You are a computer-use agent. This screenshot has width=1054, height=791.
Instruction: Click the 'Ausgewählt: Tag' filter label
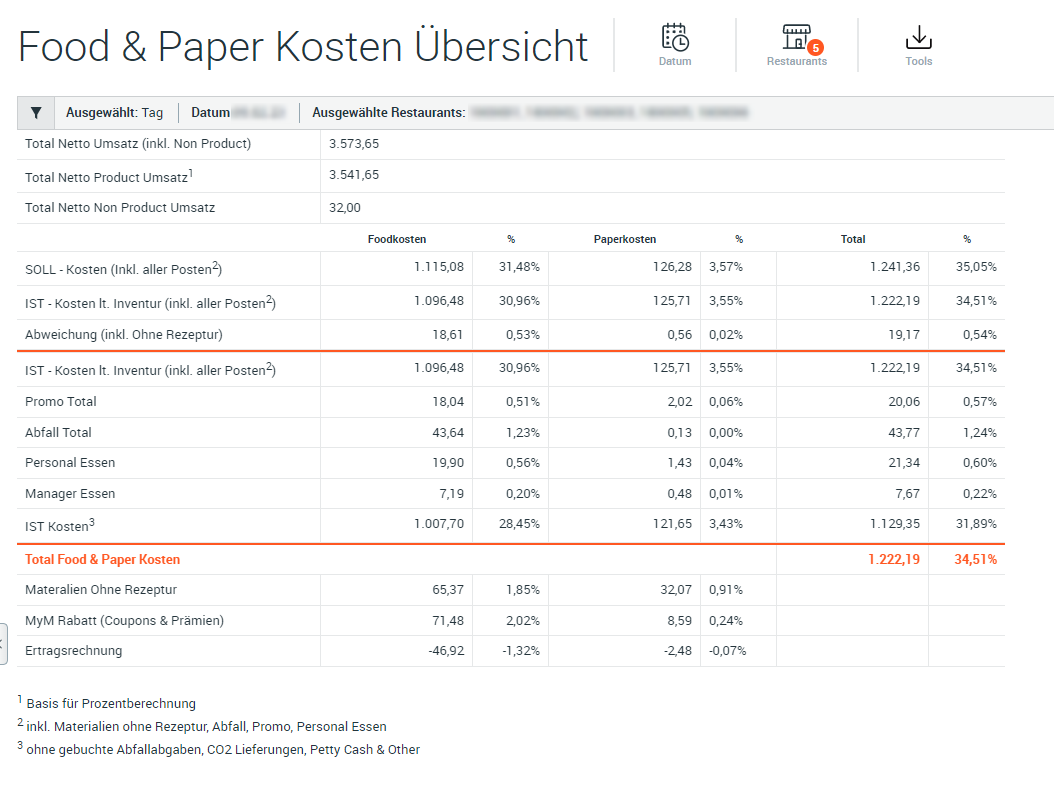(x=114, y=113)
